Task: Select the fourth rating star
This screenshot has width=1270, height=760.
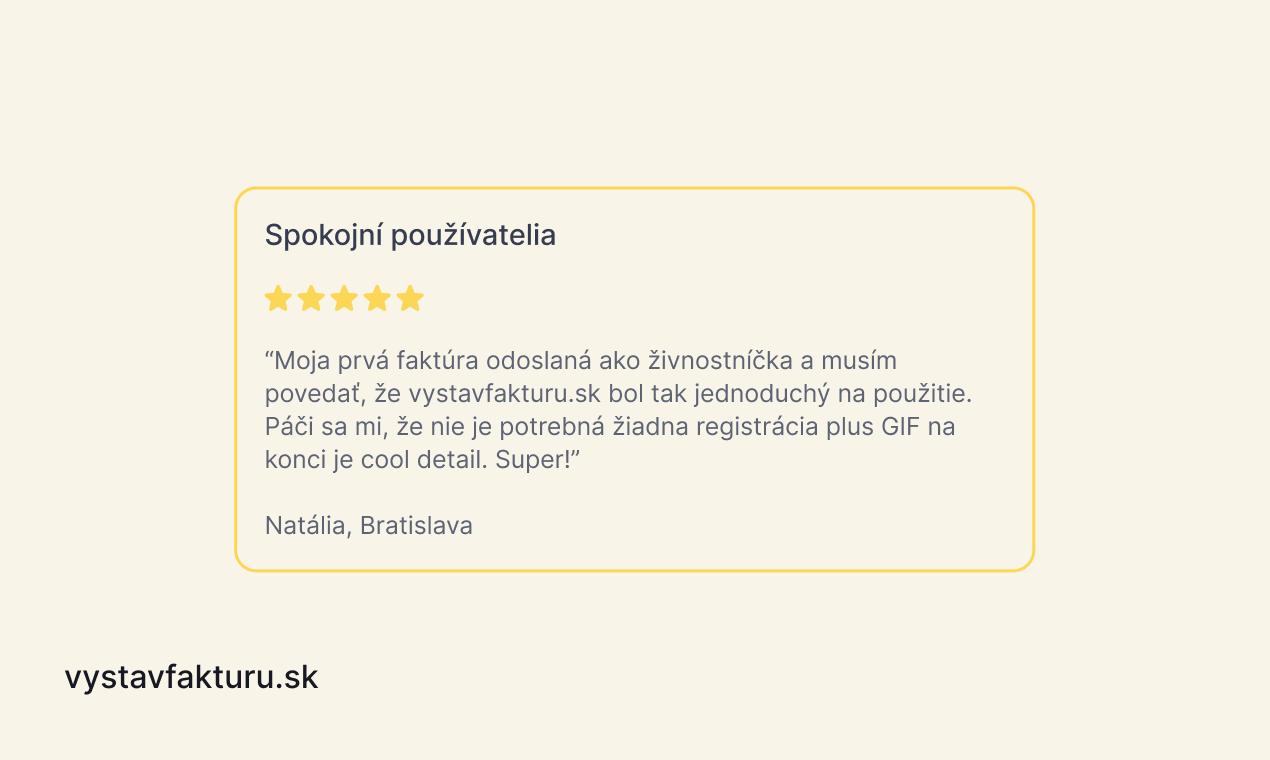Action: coord(377,298)
